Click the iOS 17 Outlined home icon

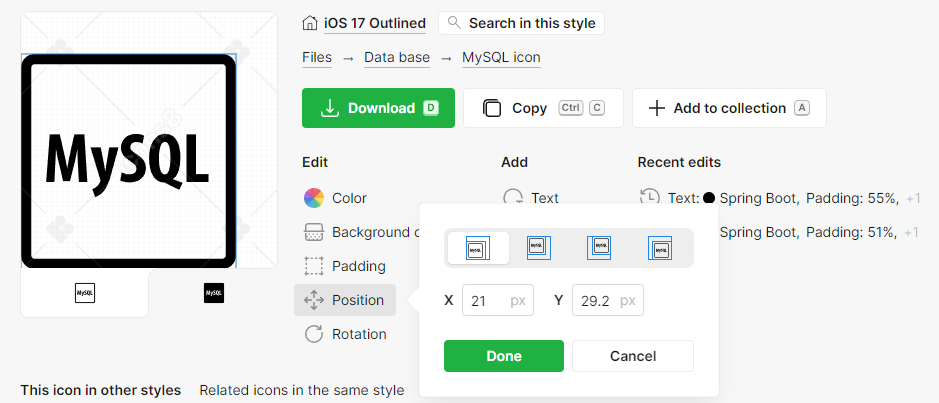pyautogui.click(x=310, y=23)
